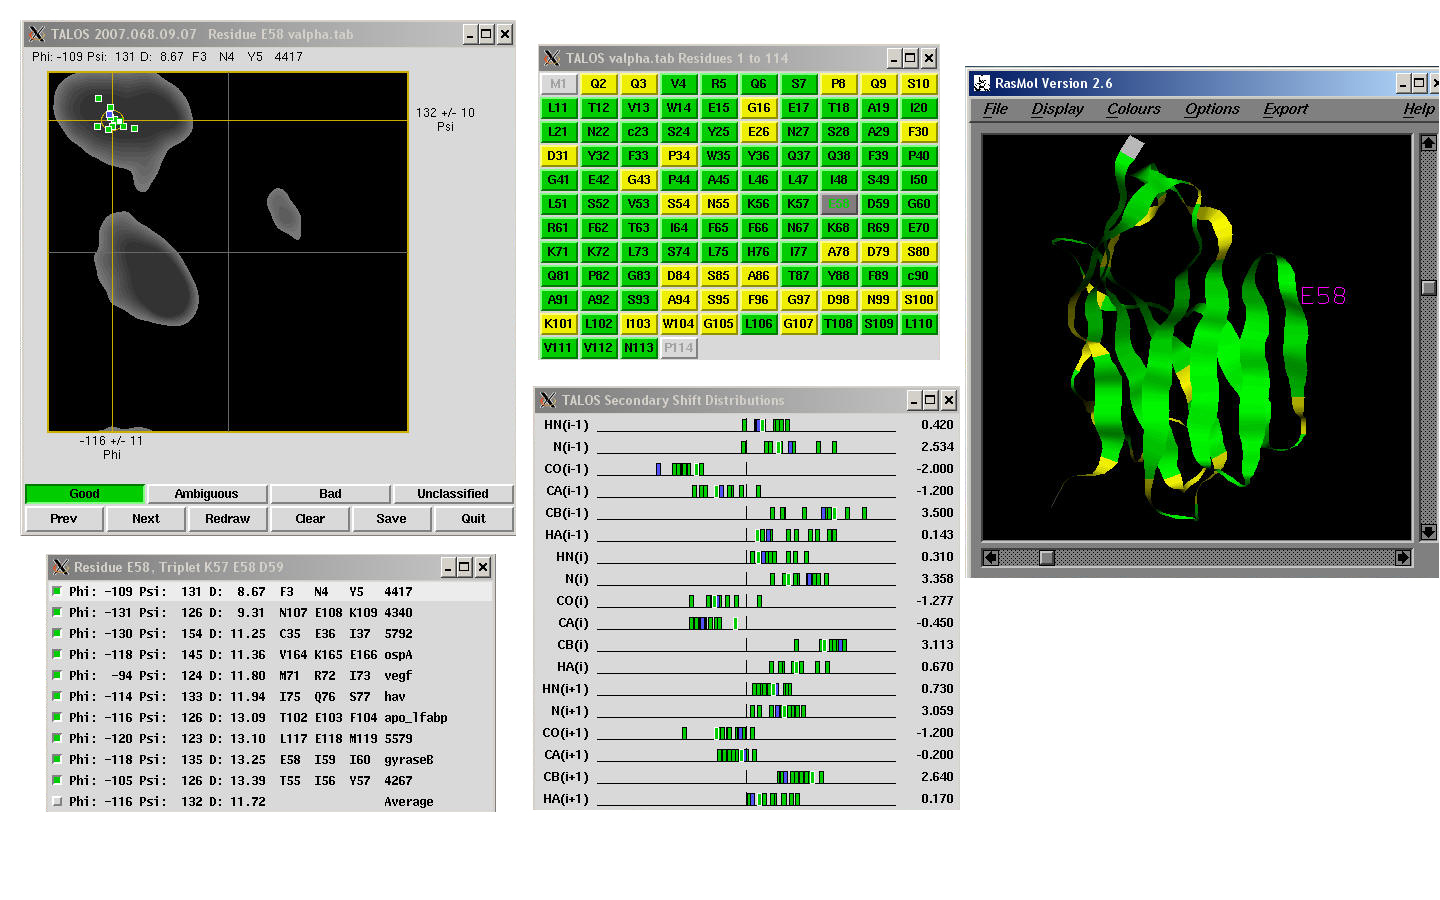Toggle checkbox for vegf match row
Image resolution: width=1440 pixels, height=900 pixels.
[57, 675]
